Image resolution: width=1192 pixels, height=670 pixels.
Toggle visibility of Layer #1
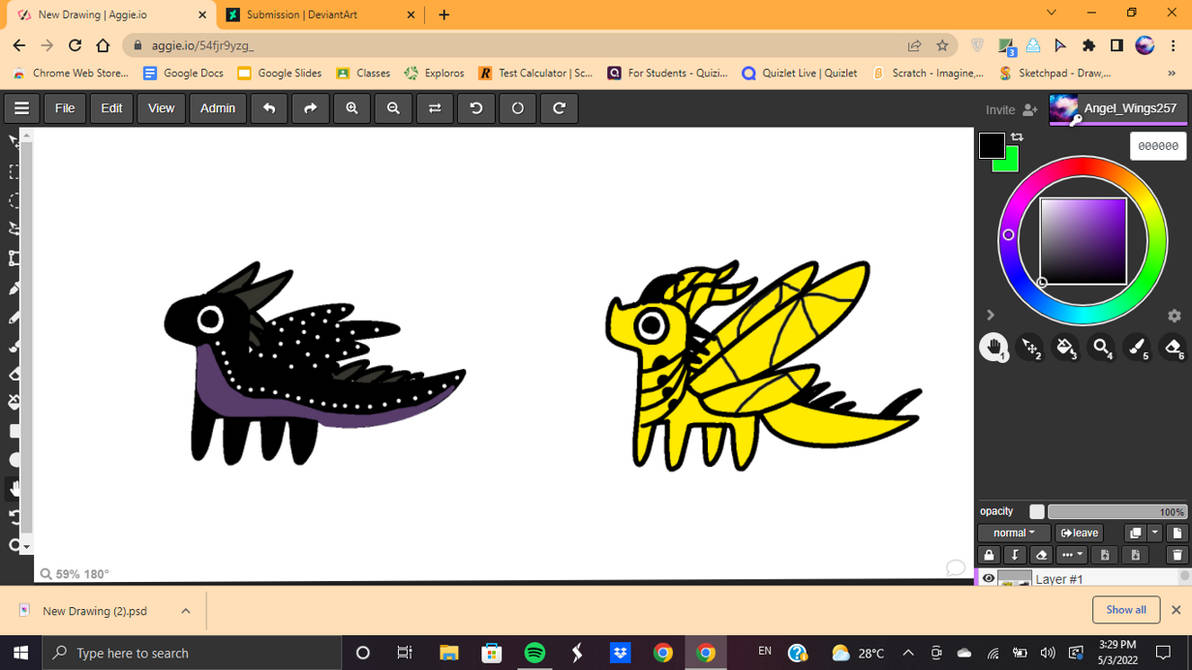point(988,578)
